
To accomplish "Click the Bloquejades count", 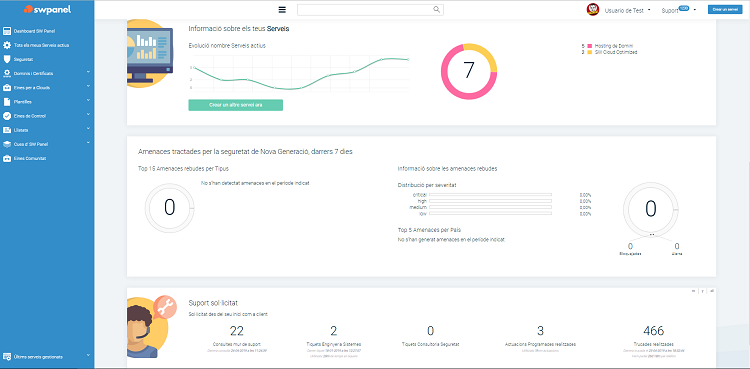I will (x=630, y=246).
